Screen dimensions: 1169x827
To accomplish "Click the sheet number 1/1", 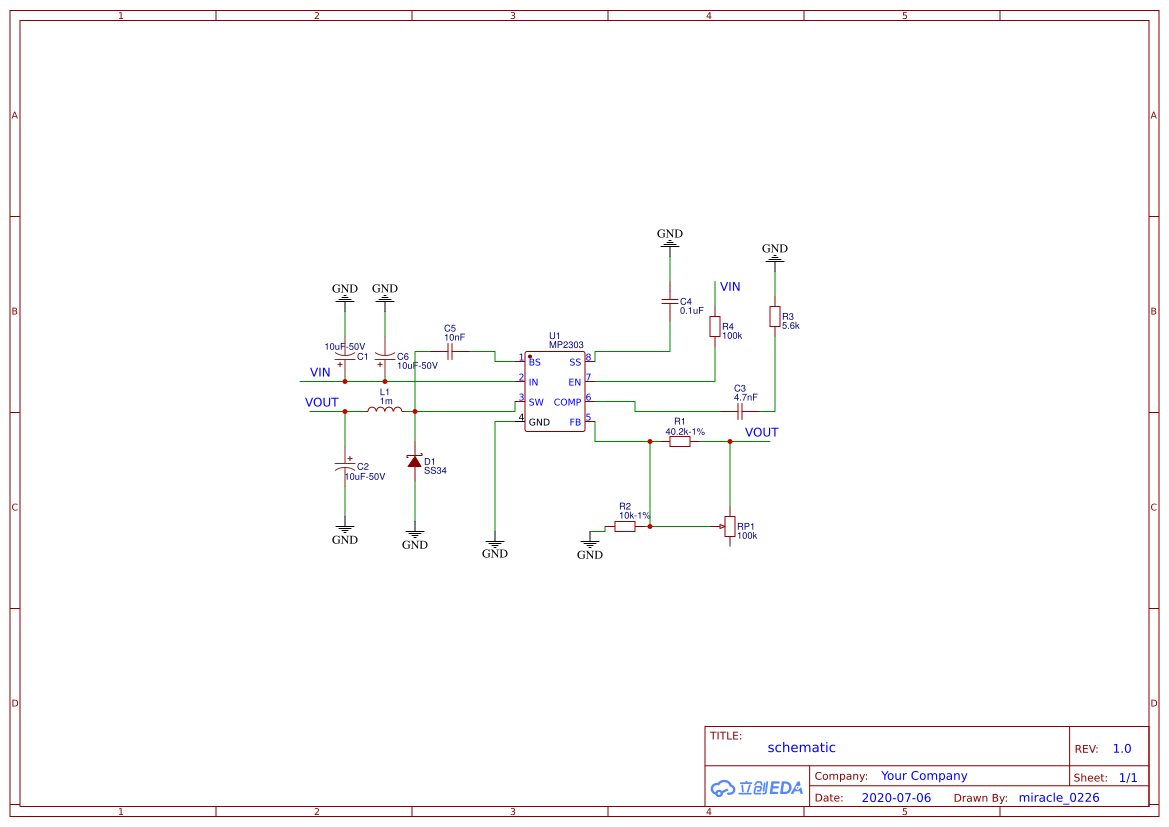I will (1128, 778).
